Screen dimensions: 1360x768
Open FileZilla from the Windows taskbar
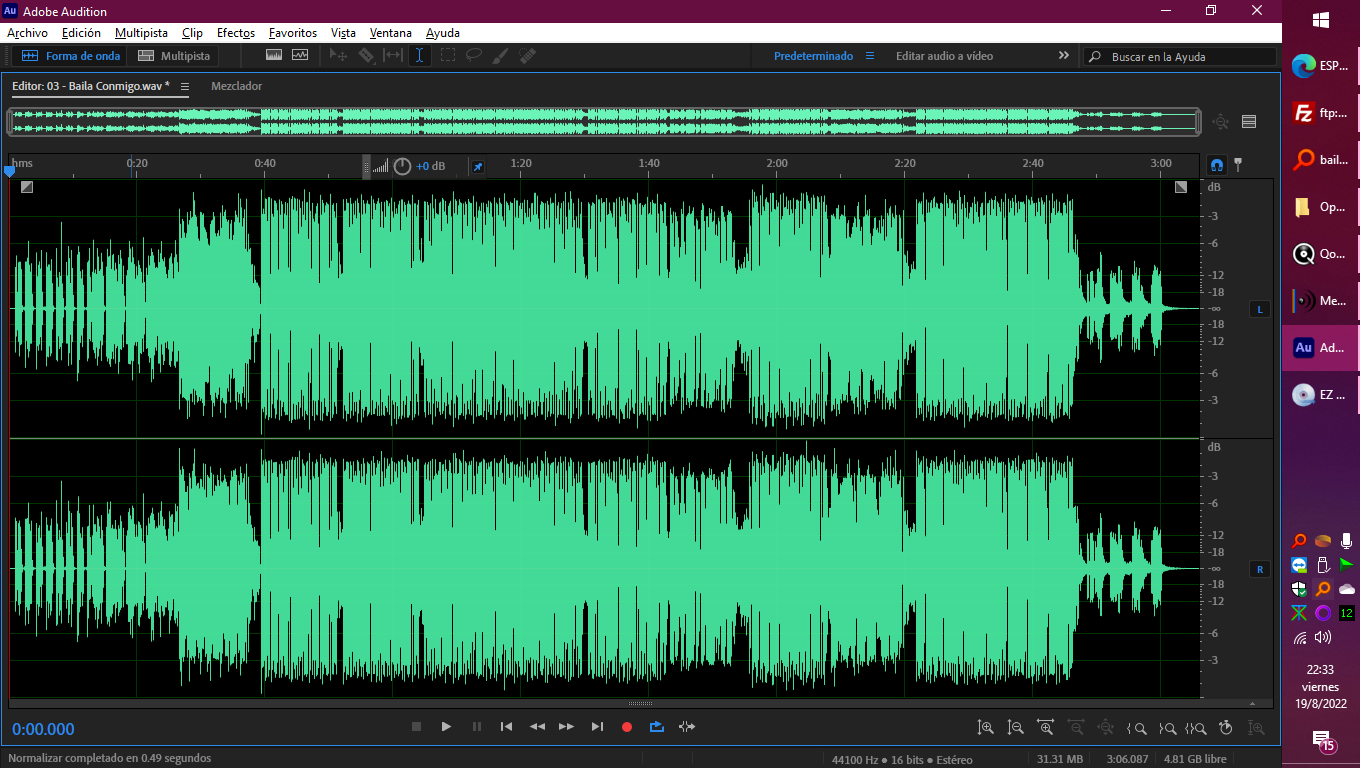(x=1321, y=113)
